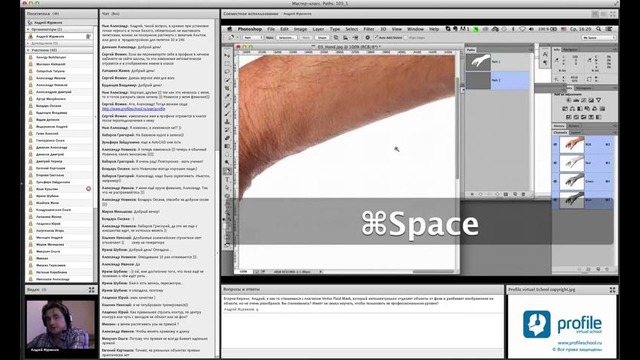
Task: Open the Info panel menu
Action: pyautogui.click(x=614, y=49)
